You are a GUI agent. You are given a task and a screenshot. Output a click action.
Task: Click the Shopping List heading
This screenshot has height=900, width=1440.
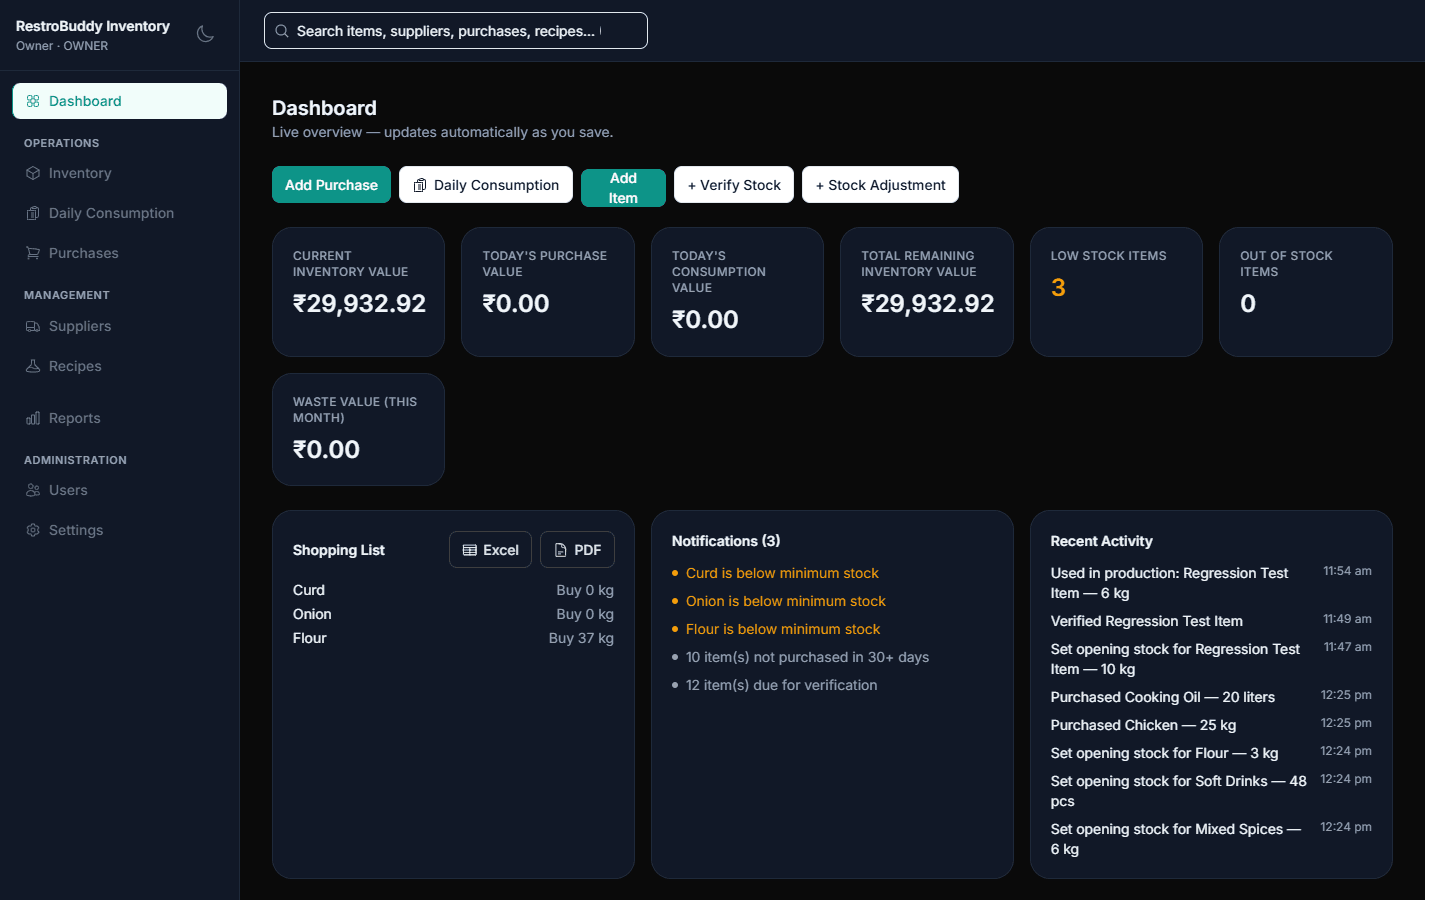339,550
